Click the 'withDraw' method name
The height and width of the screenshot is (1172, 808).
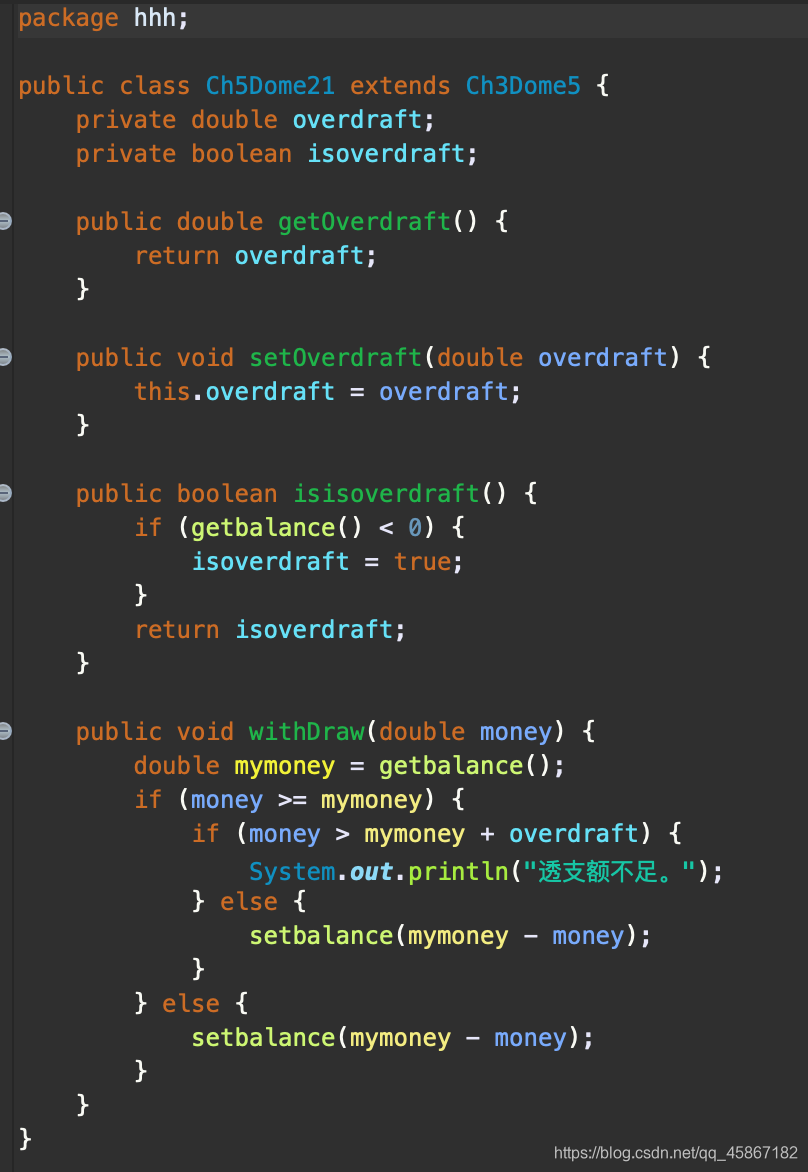pyautogui.click(x=306, y=731)
